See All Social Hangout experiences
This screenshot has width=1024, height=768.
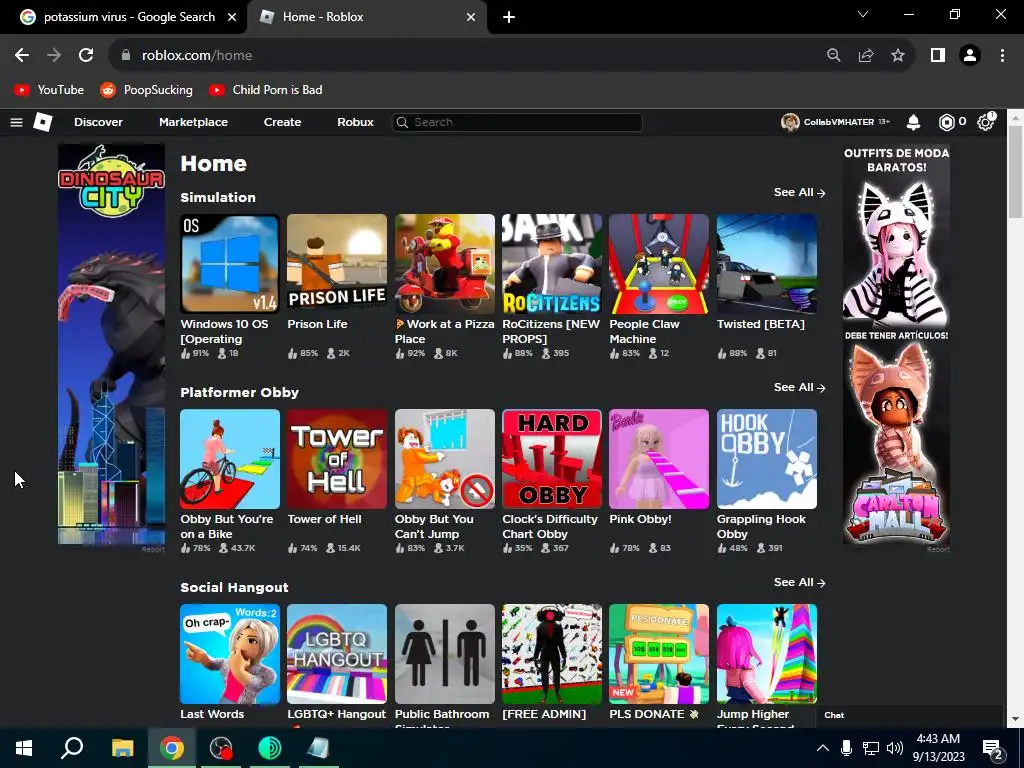(x=799, y=583)
